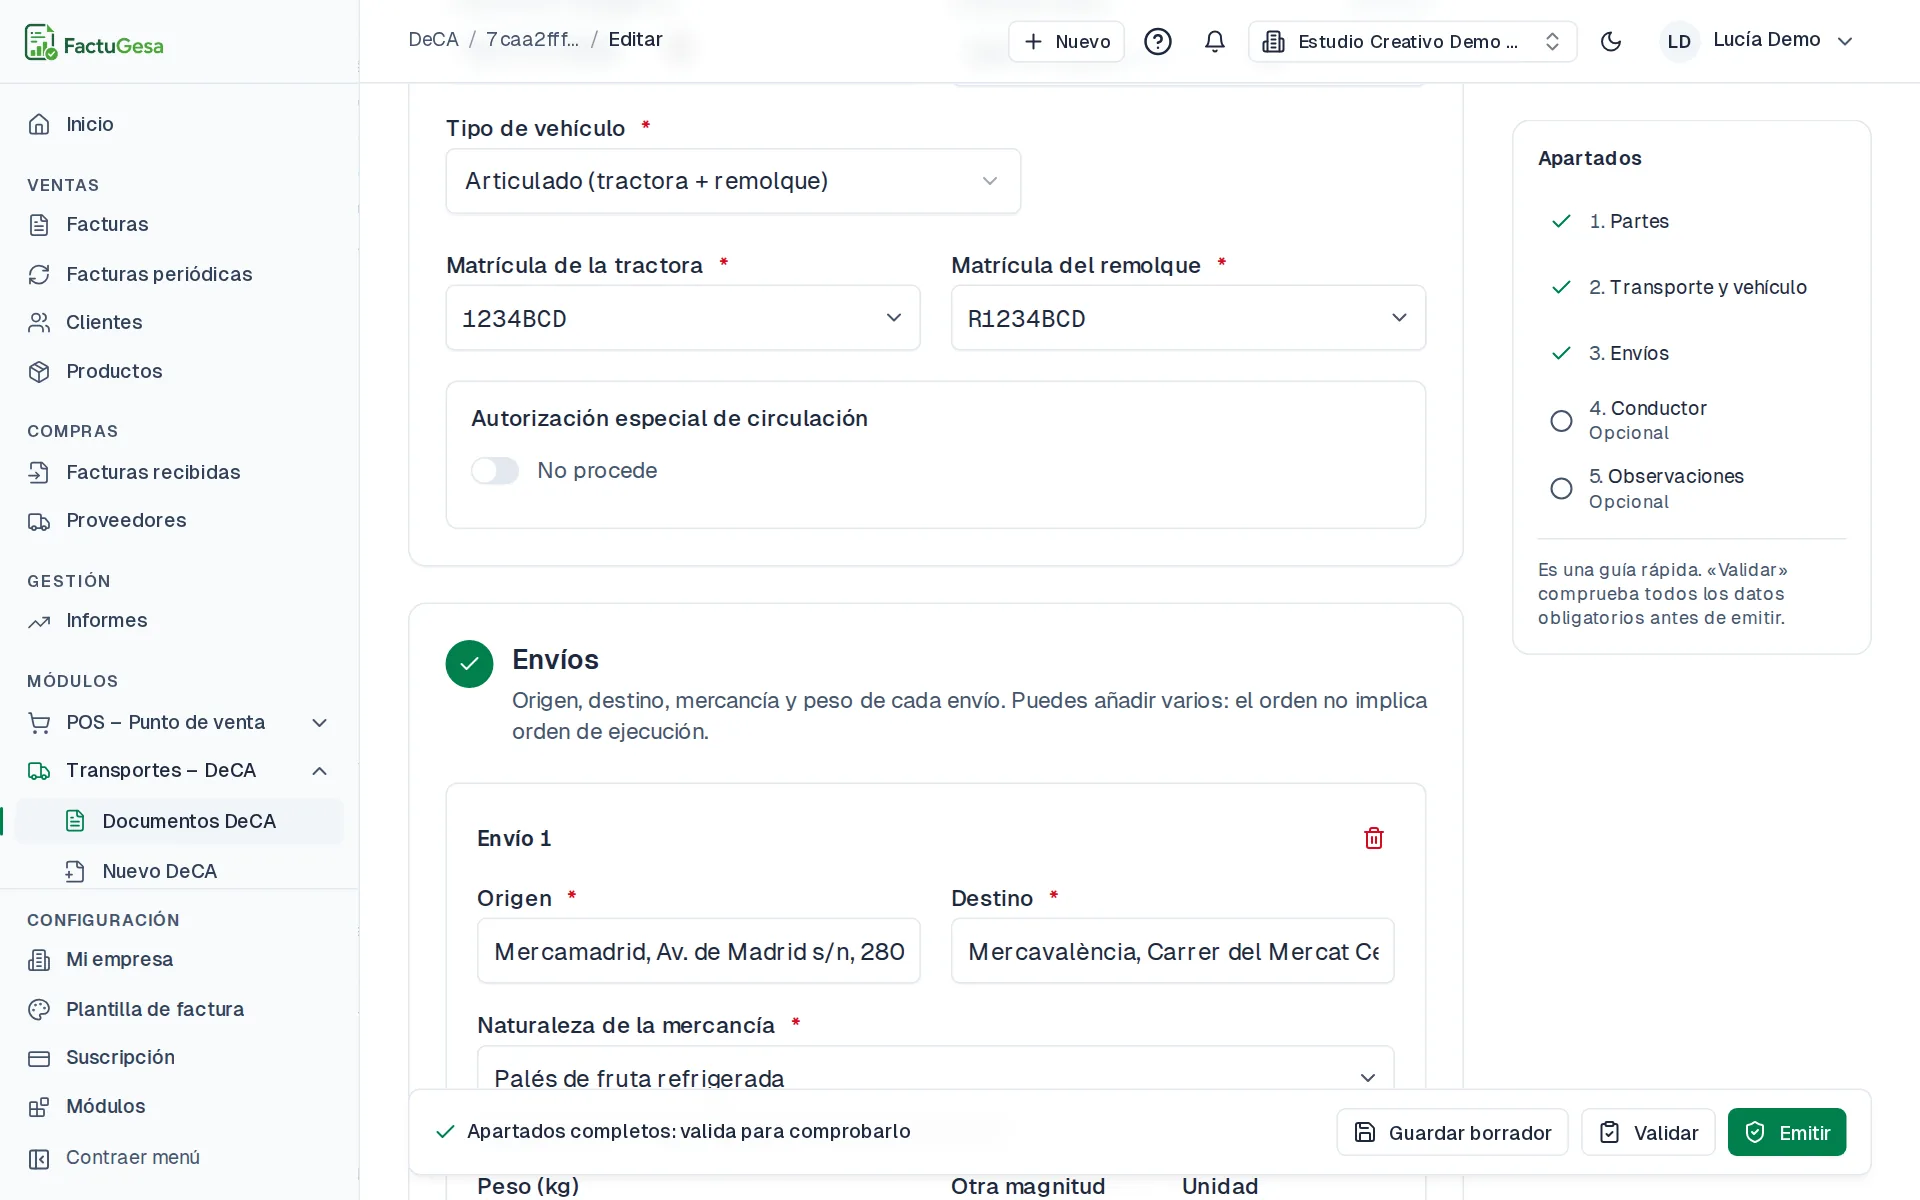This screenshot has height=1200, width=1920.
Task: Switch to dark mode moon icon
Action: [x=1610, y=41]
